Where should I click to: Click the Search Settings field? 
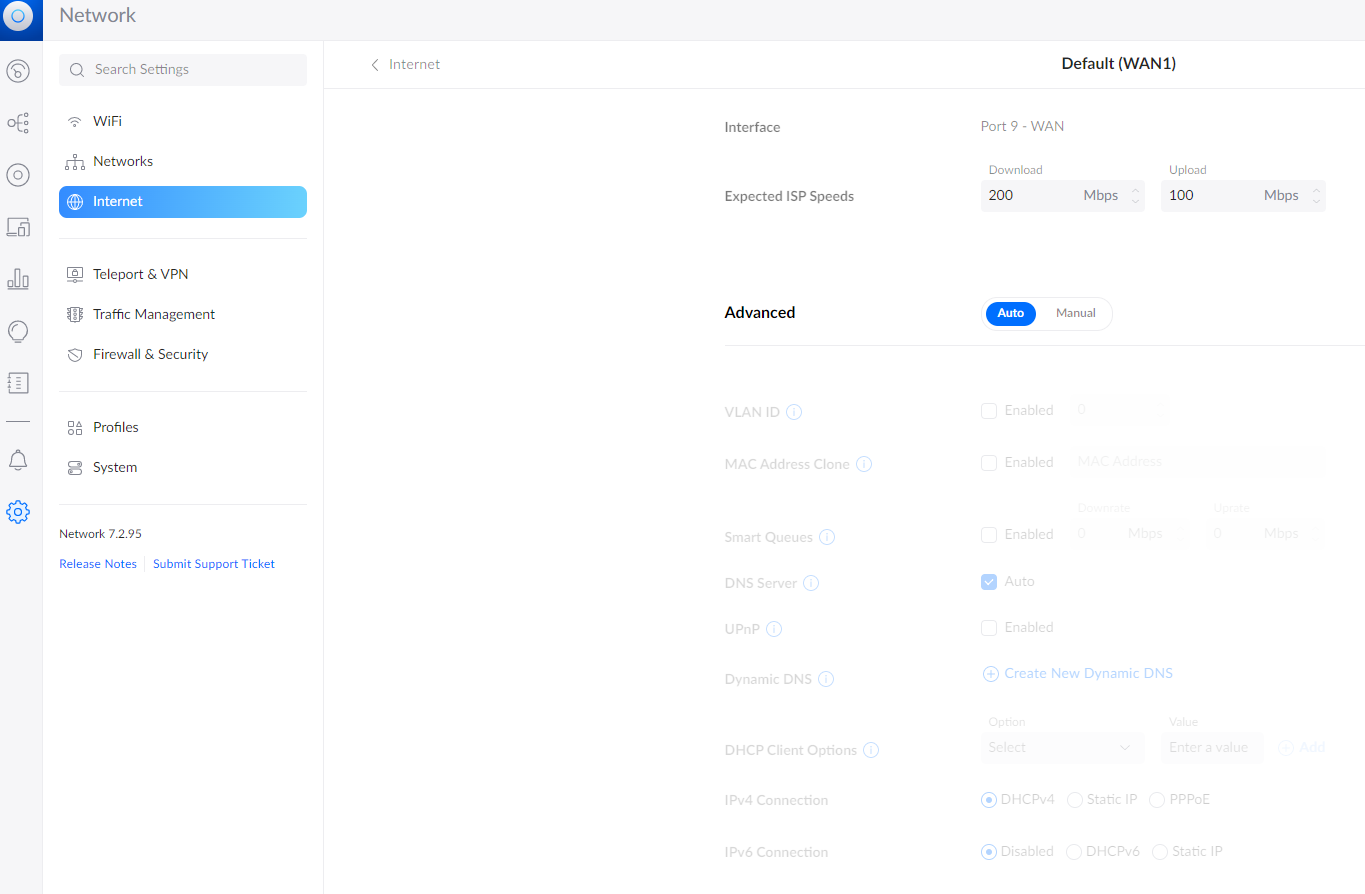click(x=183, y=70)
